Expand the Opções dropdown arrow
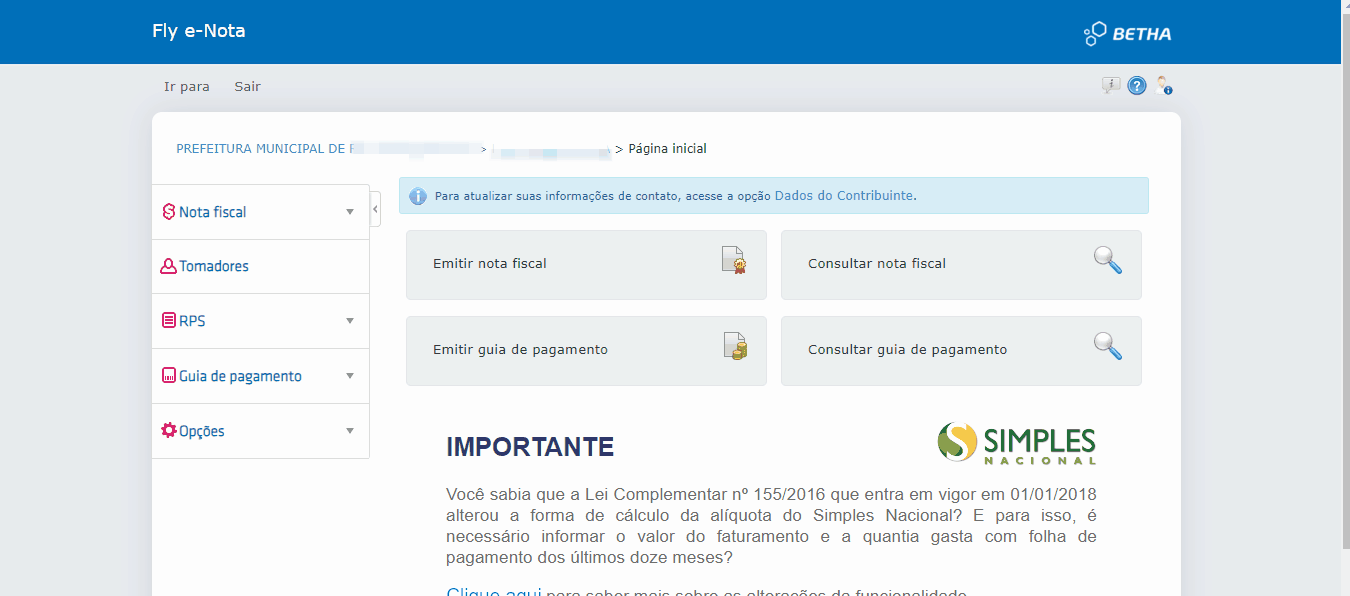The image size is (1350, 596). tap(349, 430)
